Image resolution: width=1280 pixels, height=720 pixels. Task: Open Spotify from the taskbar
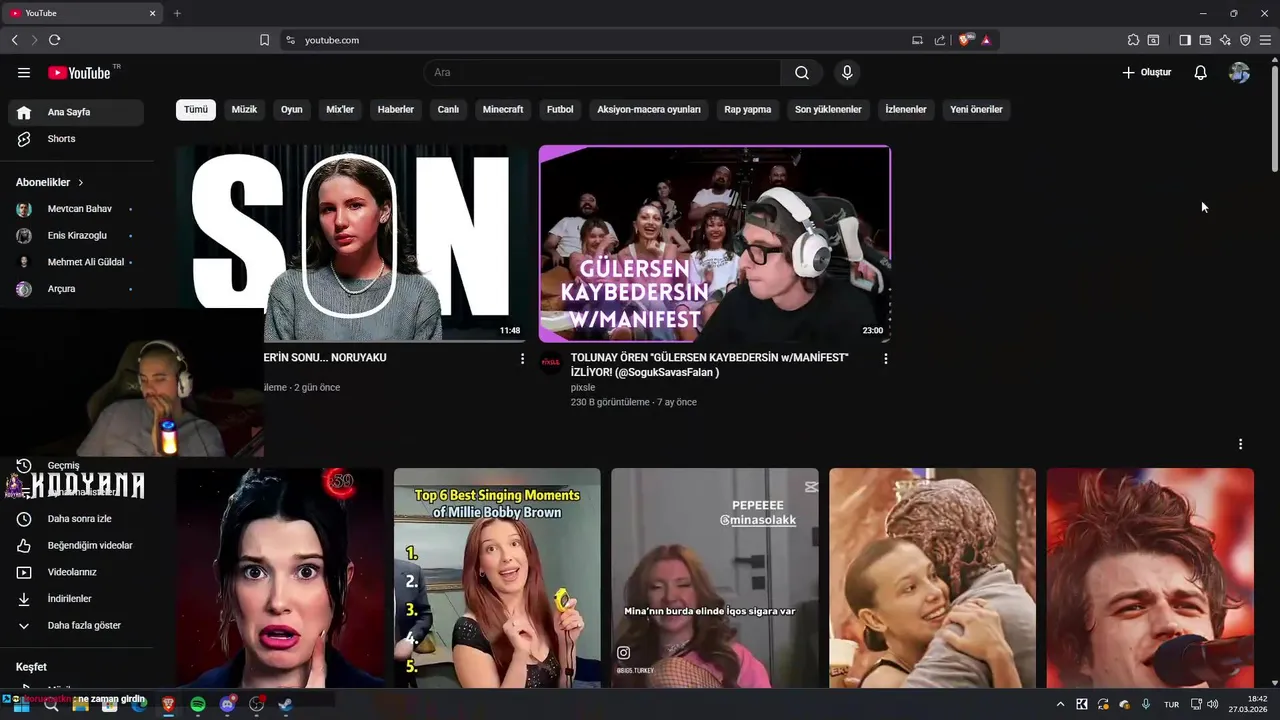coord(198,705)
